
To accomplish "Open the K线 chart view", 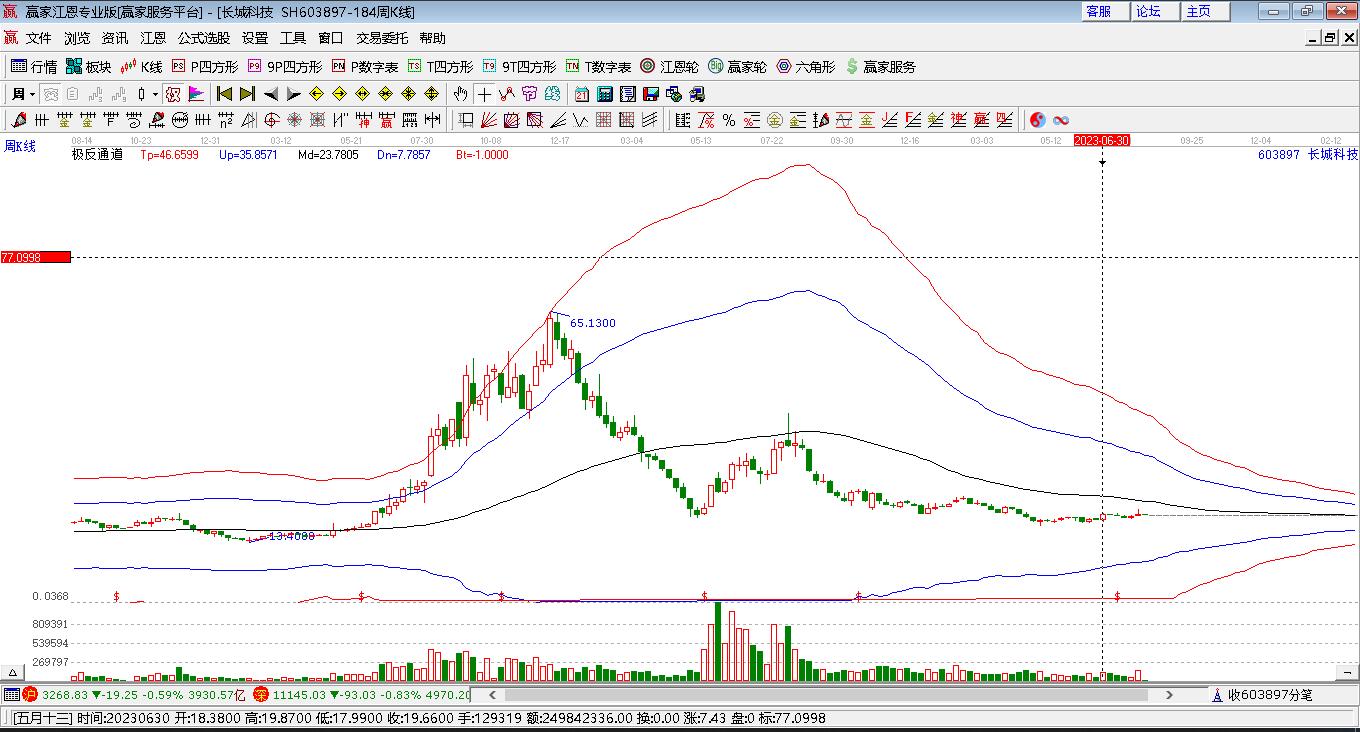I will click(x=141, y=67).
